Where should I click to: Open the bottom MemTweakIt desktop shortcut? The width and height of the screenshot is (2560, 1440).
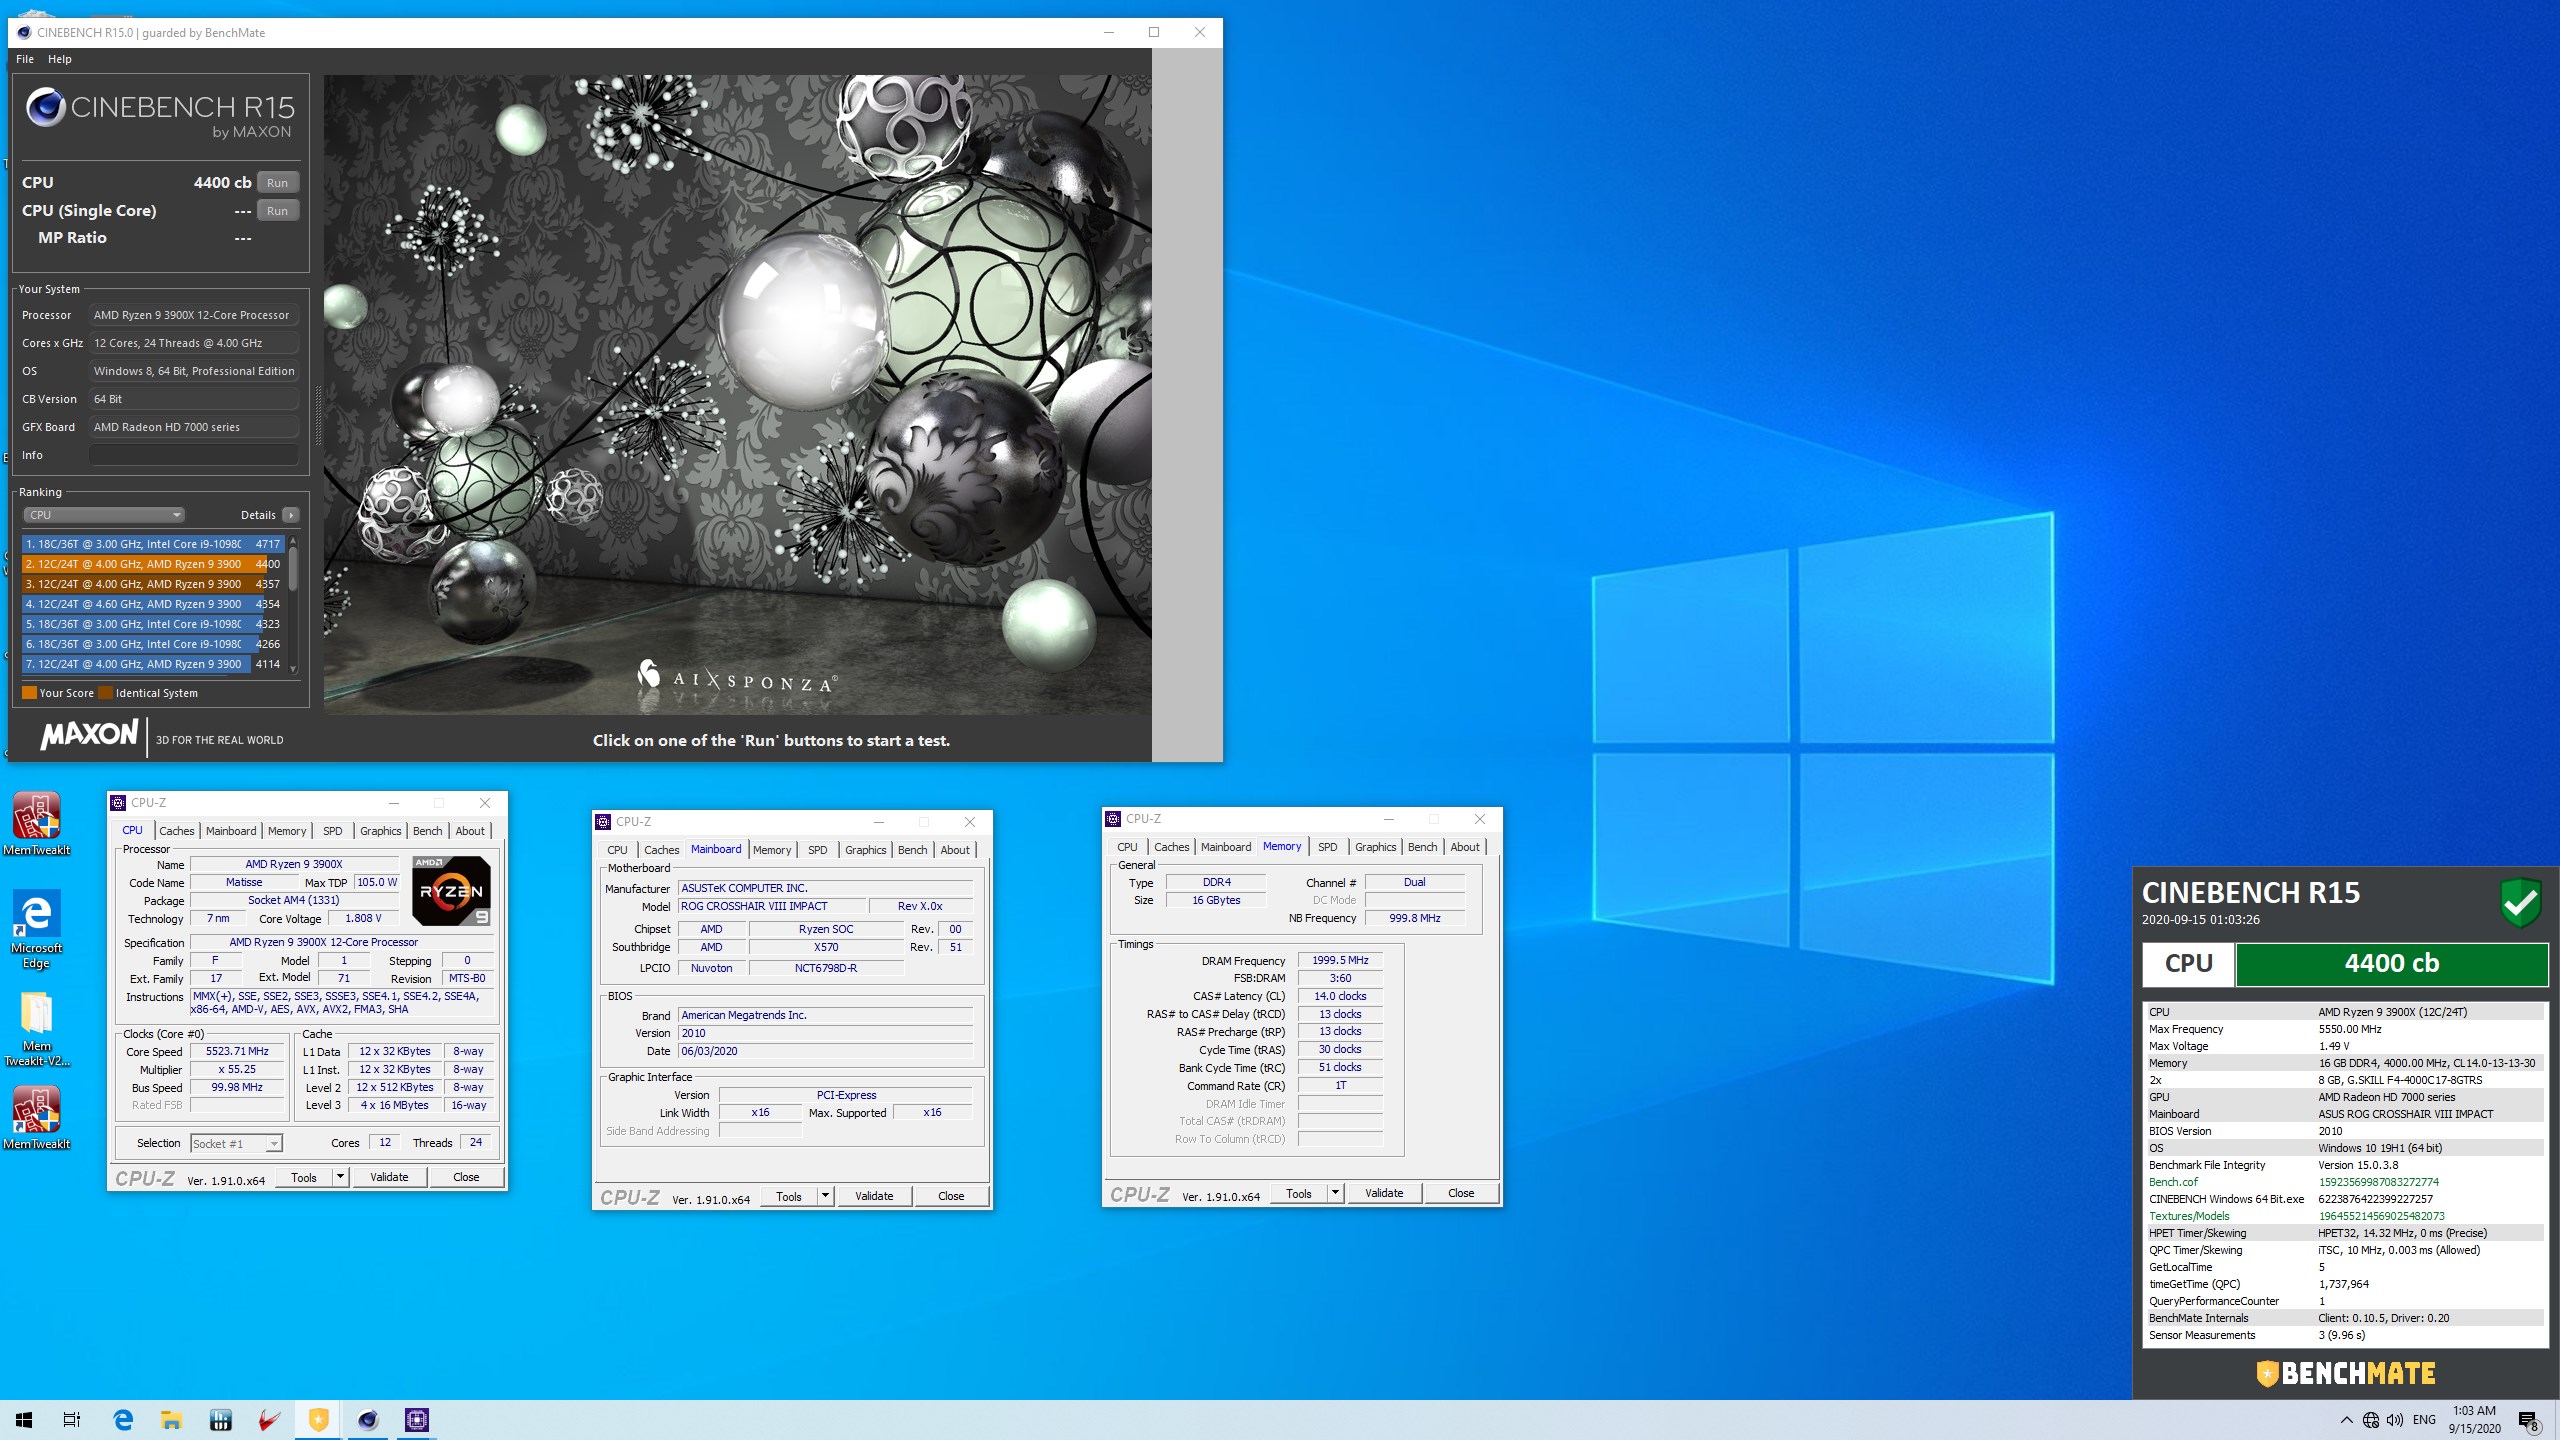37,1118
